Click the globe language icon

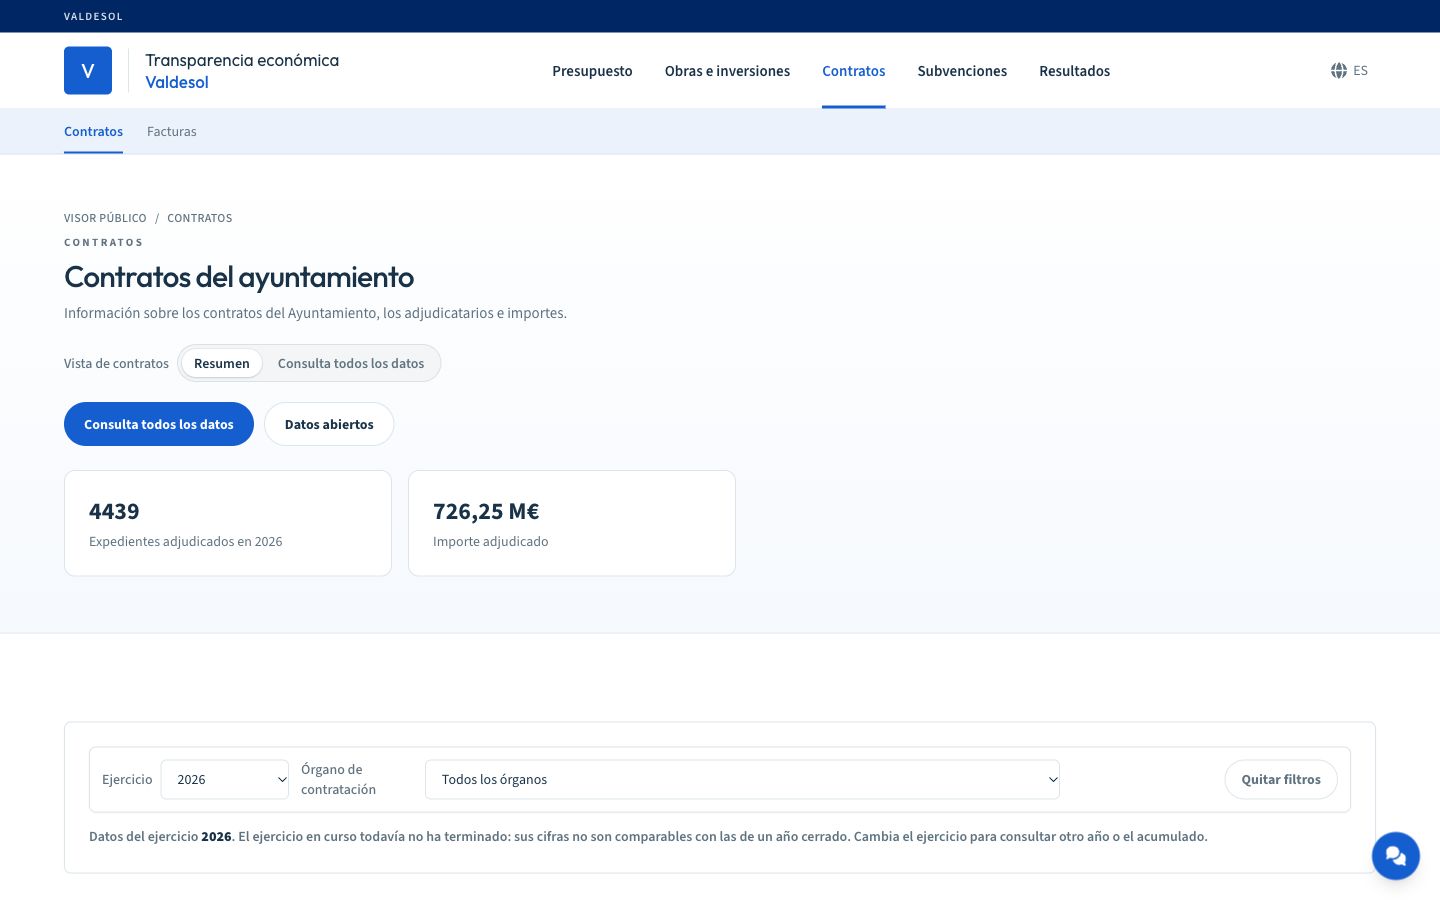(1339, 71)
